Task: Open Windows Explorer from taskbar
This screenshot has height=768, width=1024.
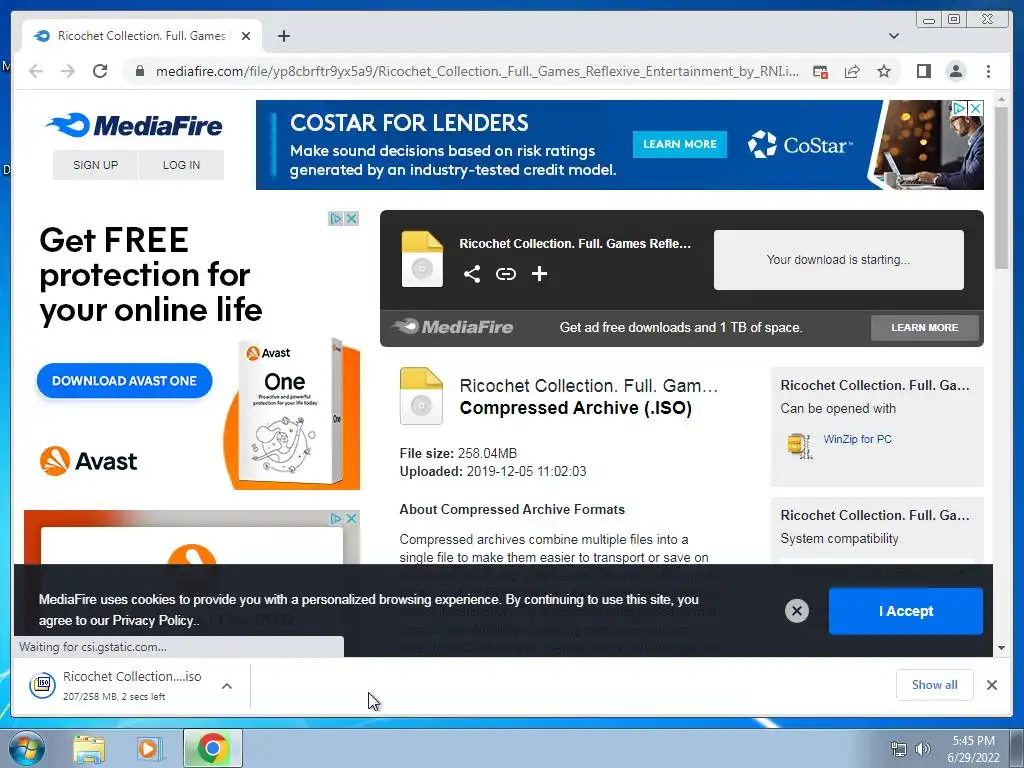Action: point(89,749)
